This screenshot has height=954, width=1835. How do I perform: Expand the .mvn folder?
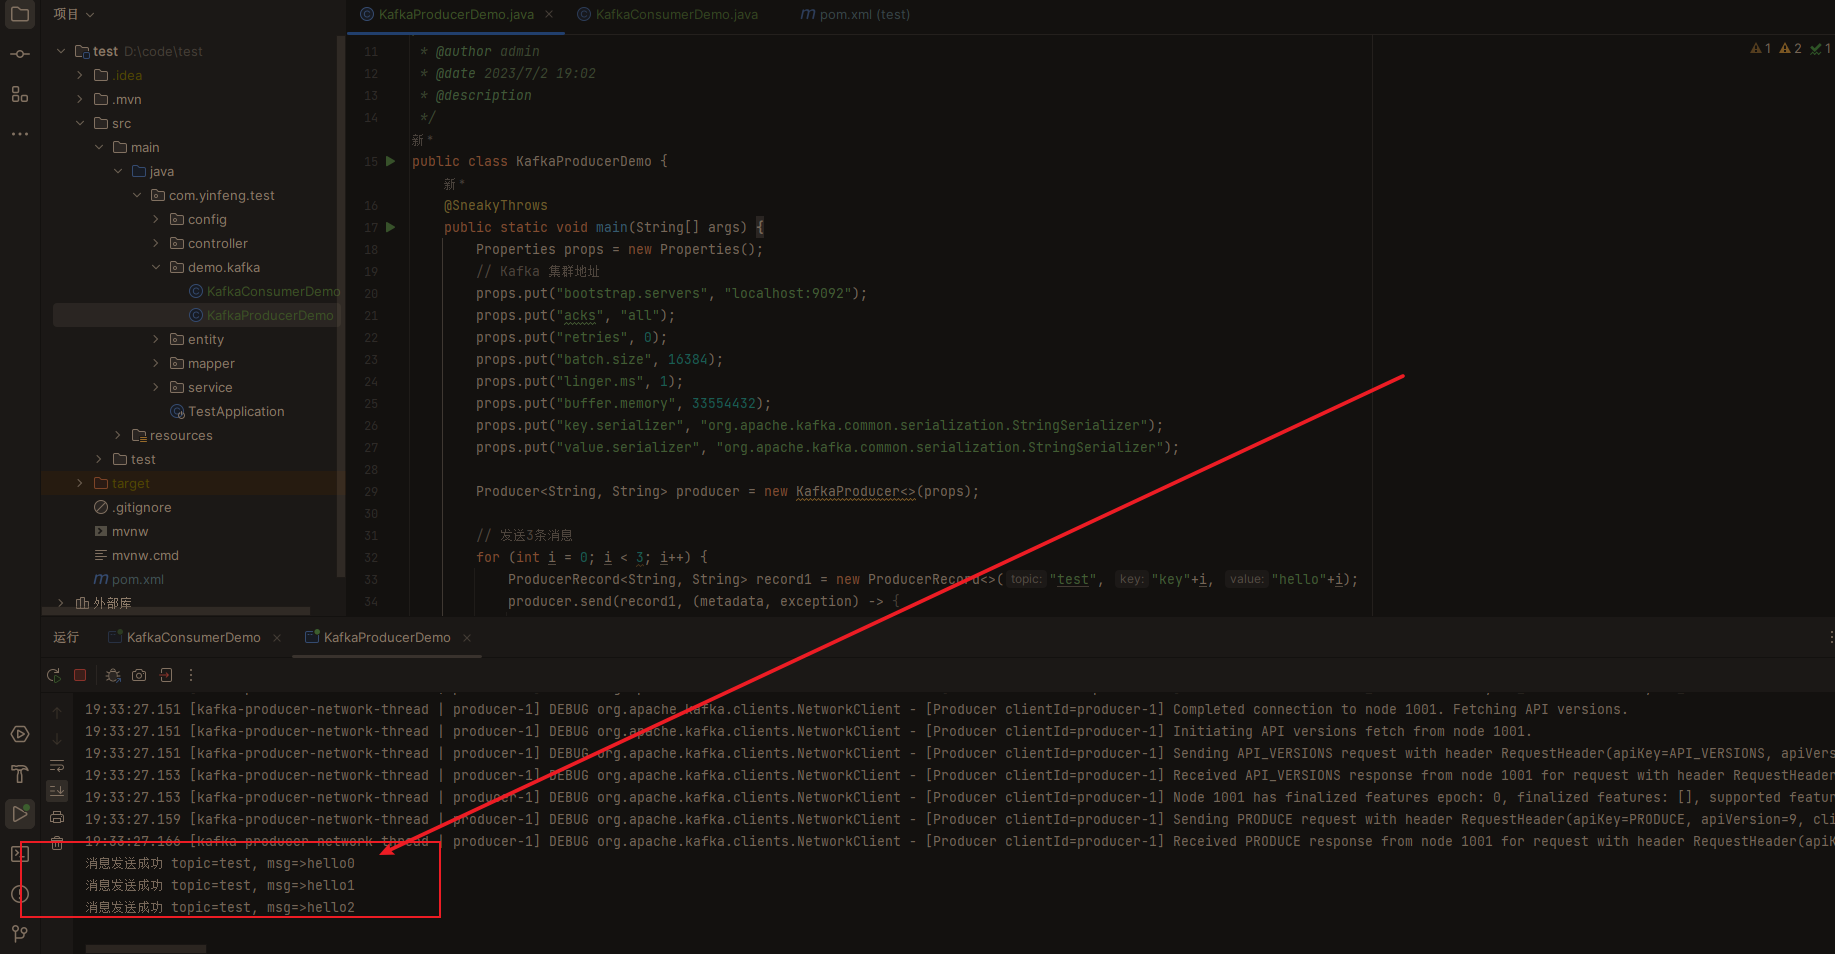[x=80, y=99]
